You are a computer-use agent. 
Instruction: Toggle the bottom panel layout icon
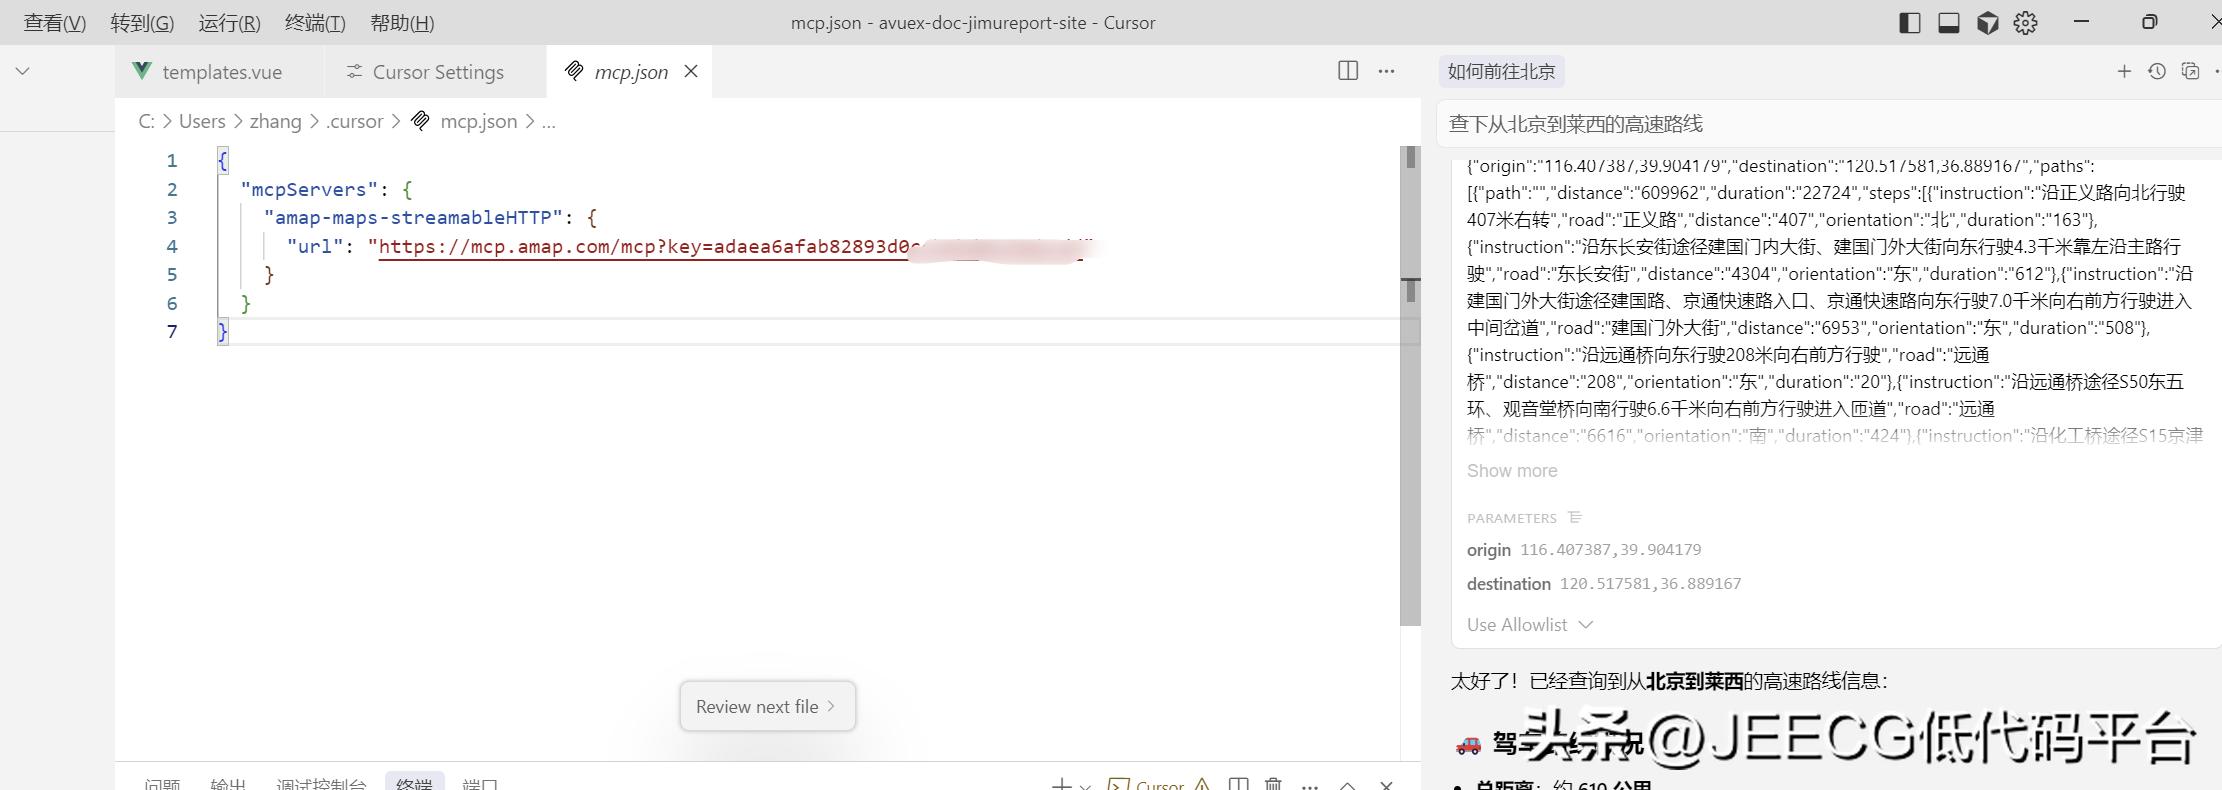pyautogui.click(x=1948, y=23)
